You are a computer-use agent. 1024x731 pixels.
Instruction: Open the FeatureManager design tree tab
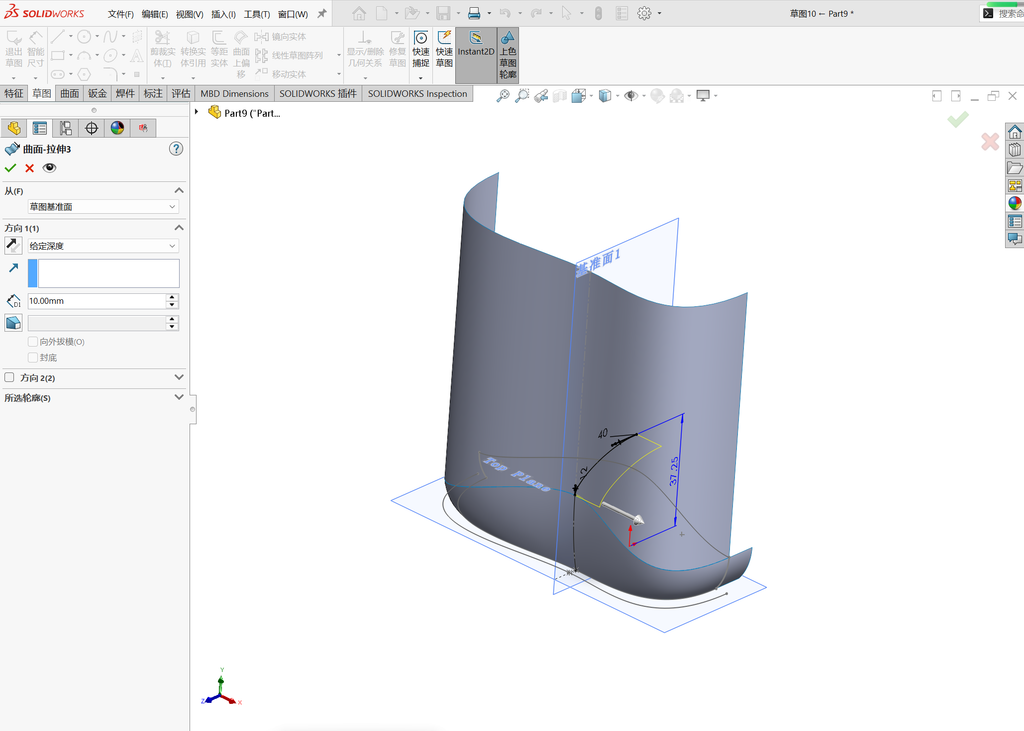point(14,128)
